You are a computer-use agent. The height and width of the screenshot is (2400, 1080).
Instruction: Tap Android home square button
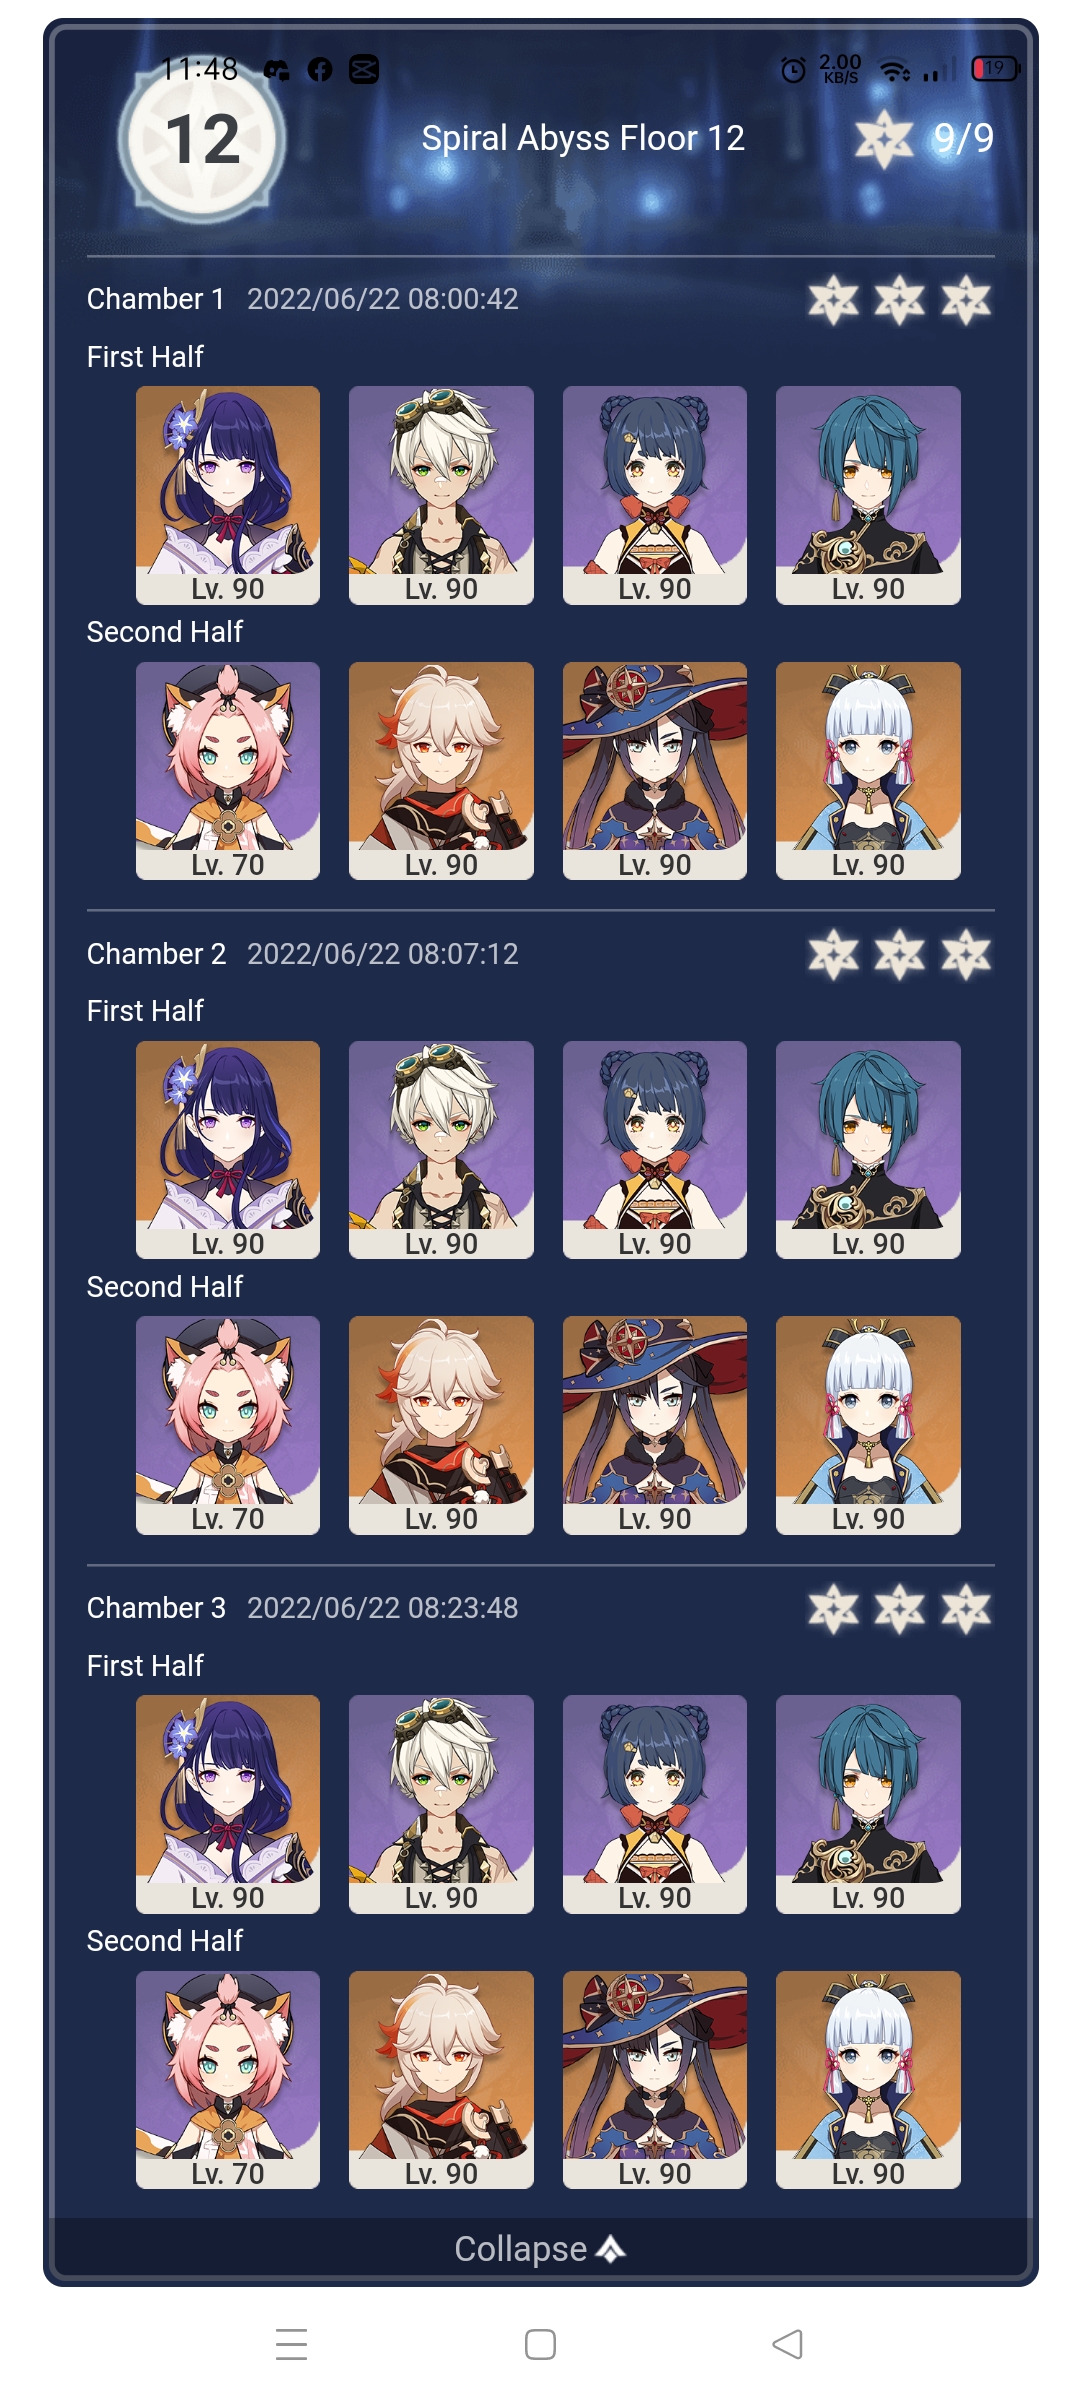[540, 2344]
